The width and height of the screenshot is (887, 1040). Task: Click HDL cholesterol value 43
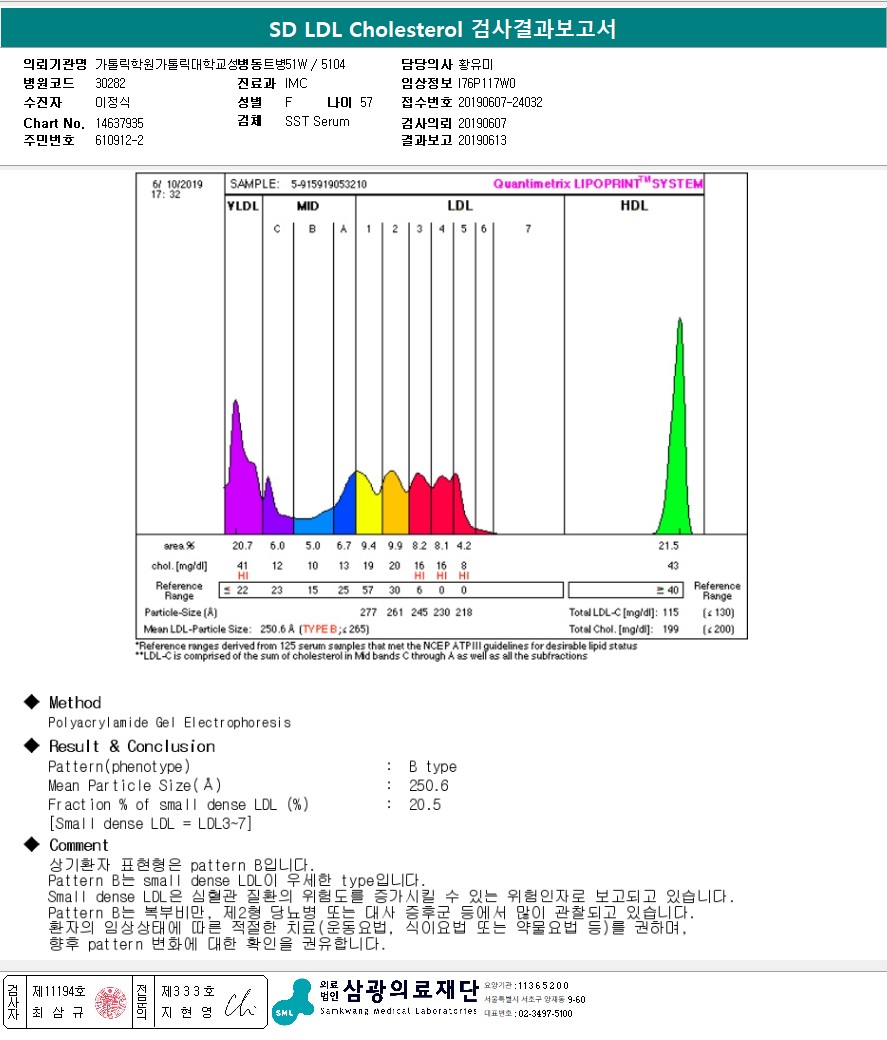click(673, 566)
